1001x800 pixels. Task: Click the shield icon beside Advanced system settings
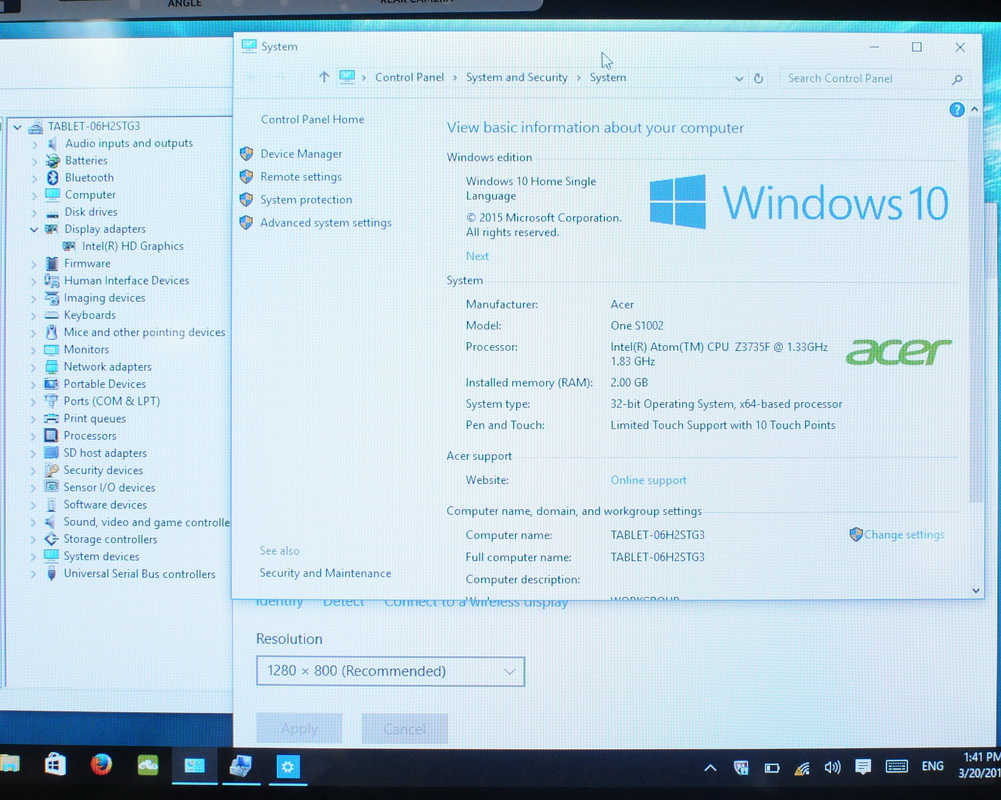(x=246, y=223)
